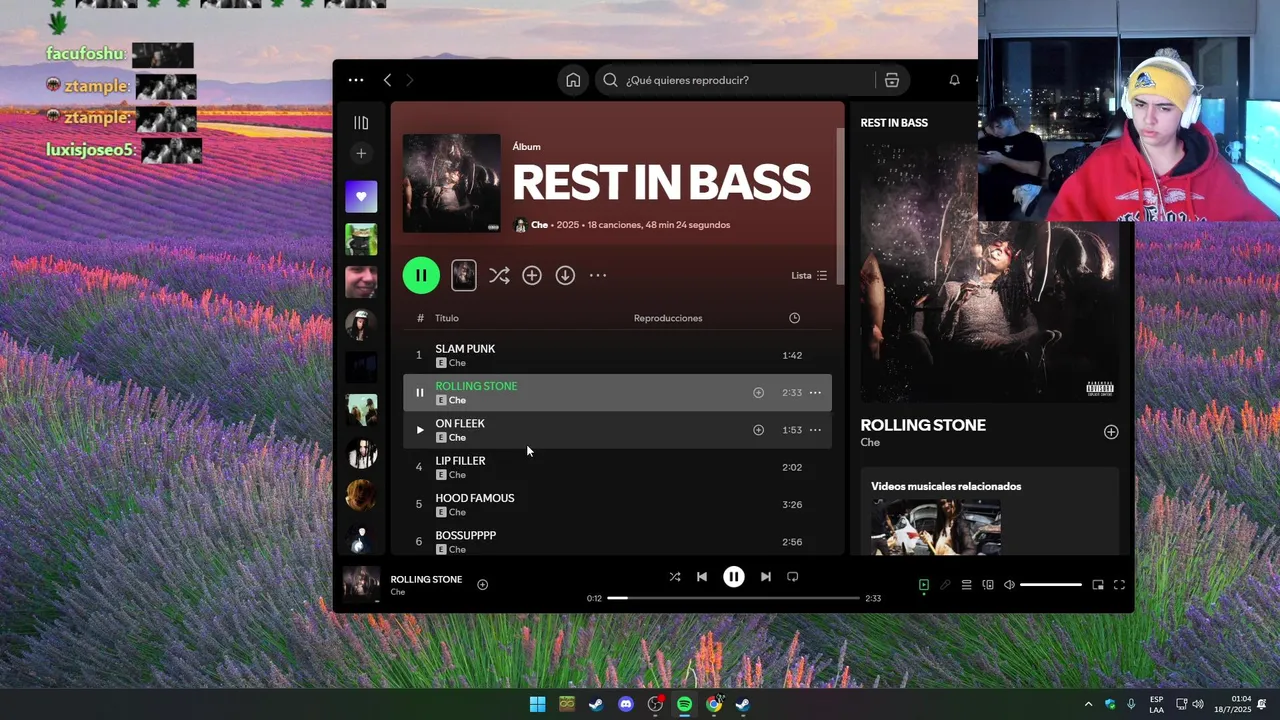Skip to previous track

[x=702, y=577]
